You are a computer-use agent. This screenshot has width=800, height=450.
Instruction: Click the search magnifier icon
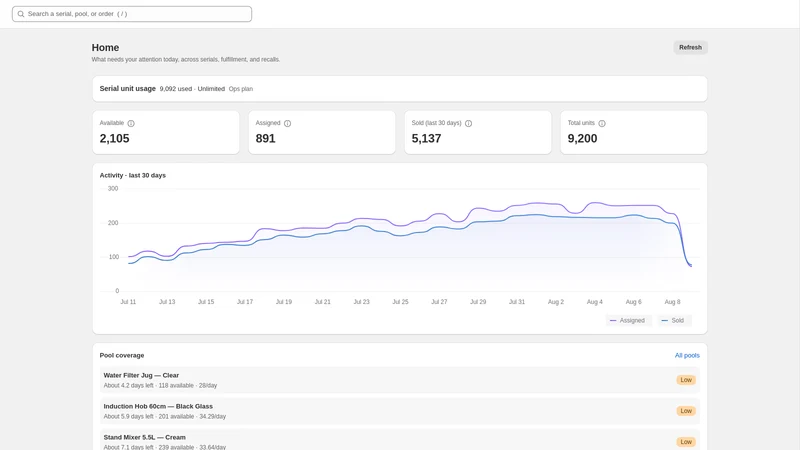(x=21, y=14)
